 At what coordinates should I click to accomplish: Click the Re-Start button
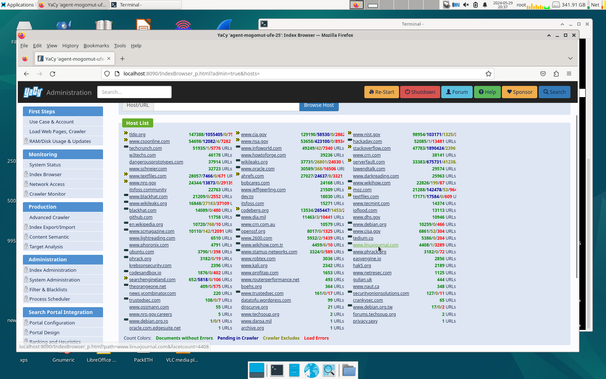pyautogui.click(x=381, y=92)
